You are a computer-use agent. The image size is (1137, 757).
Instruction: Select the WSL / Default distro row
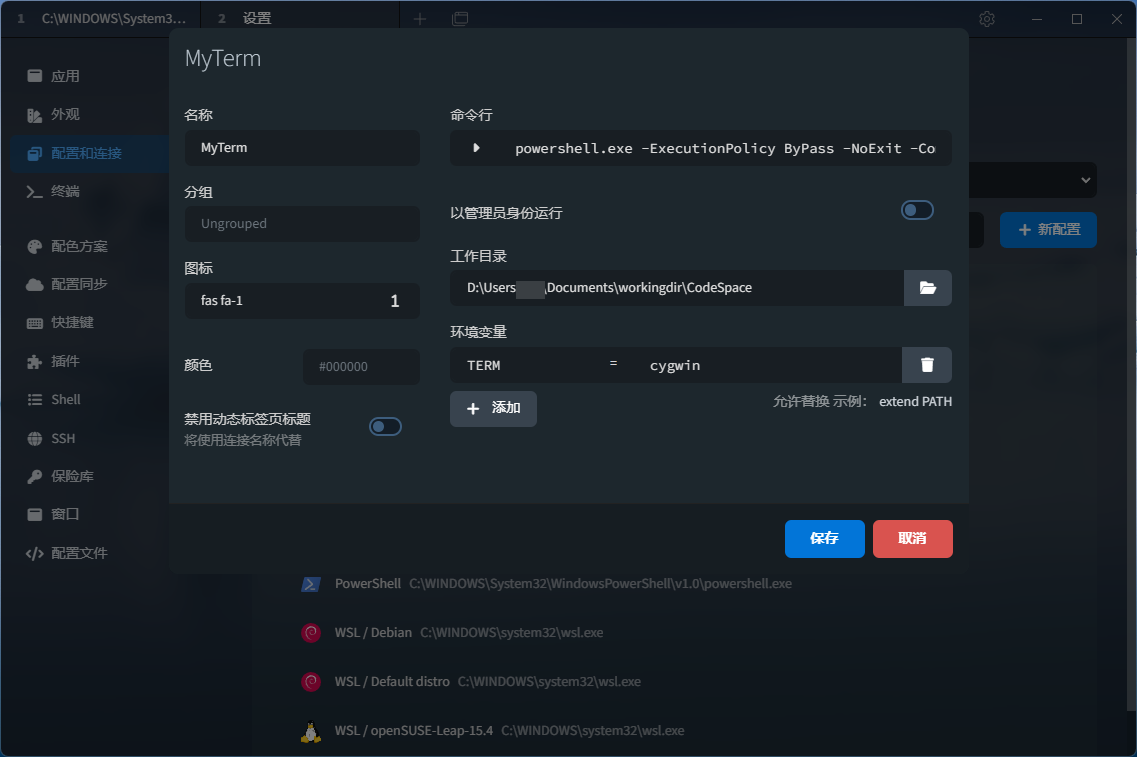[487, 682]
